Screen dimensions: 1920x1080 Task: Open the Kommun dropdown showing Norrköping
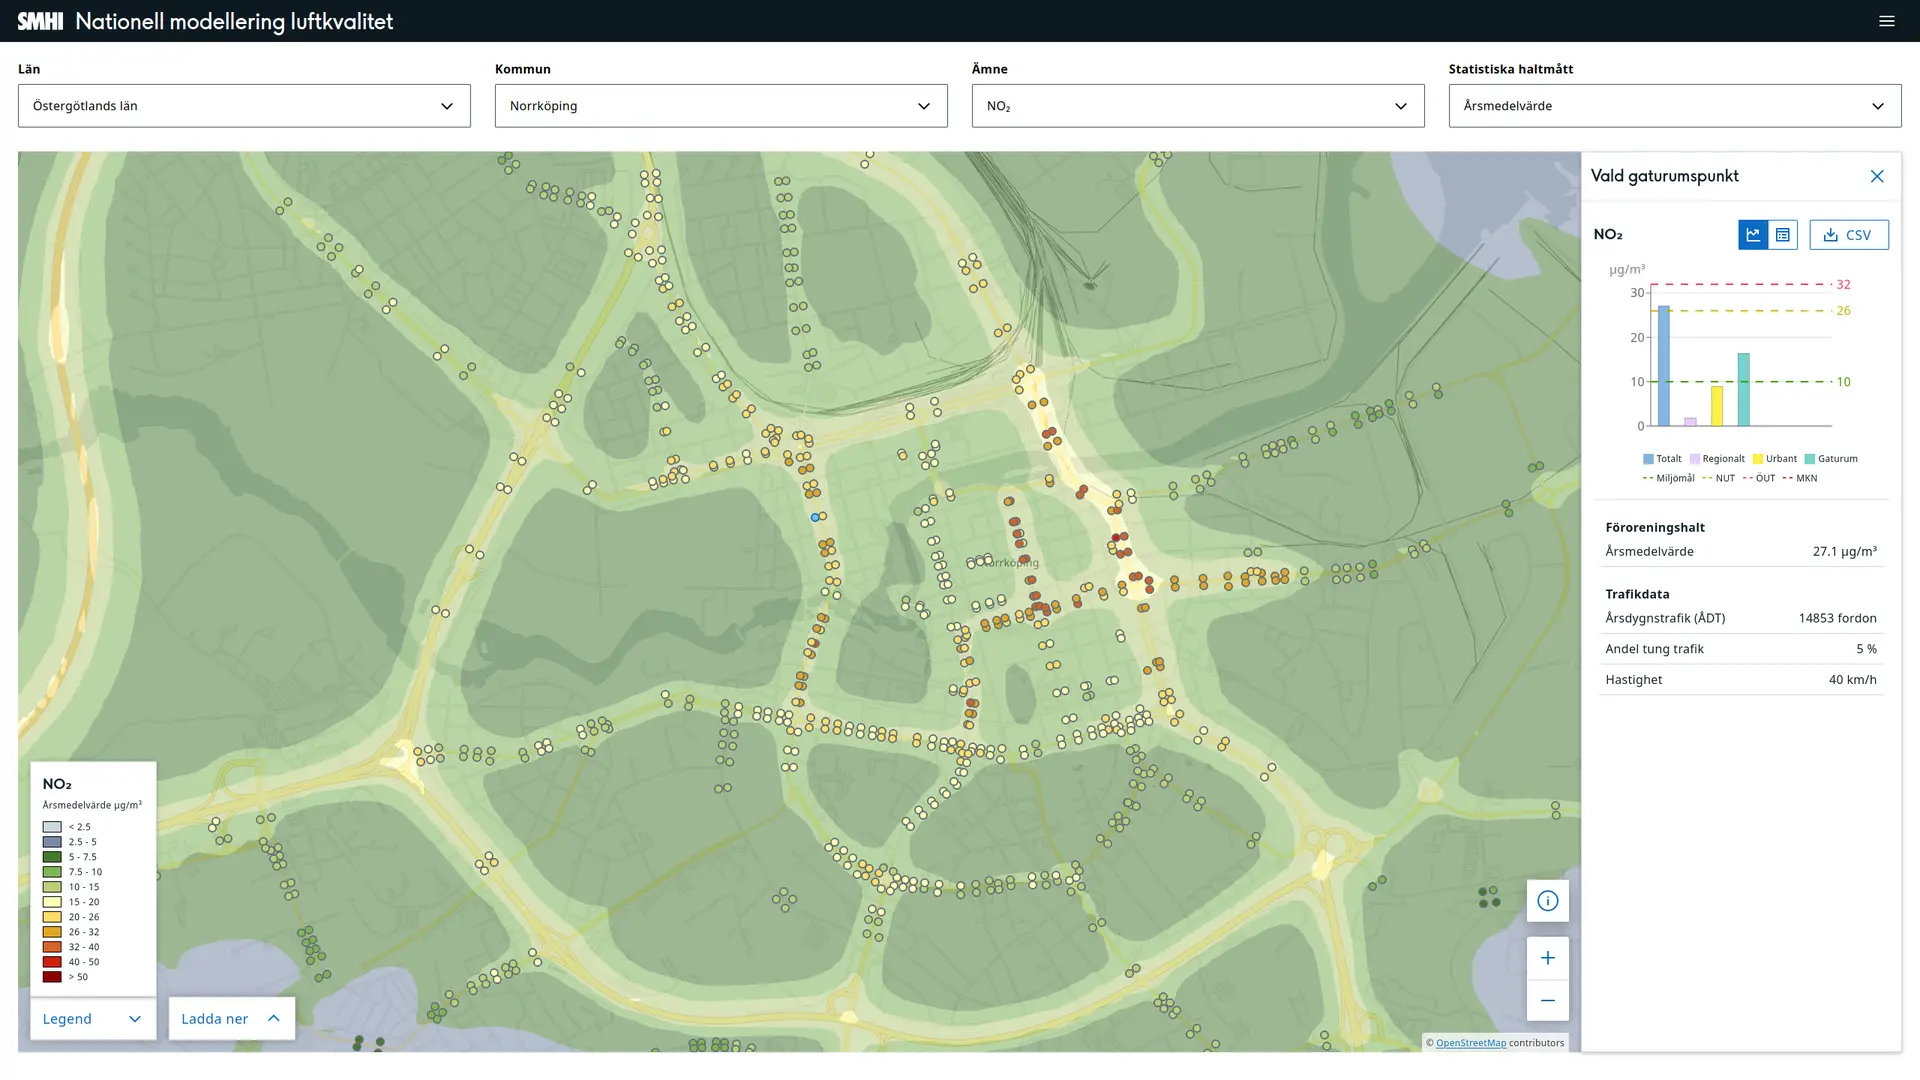coord(720,106)
